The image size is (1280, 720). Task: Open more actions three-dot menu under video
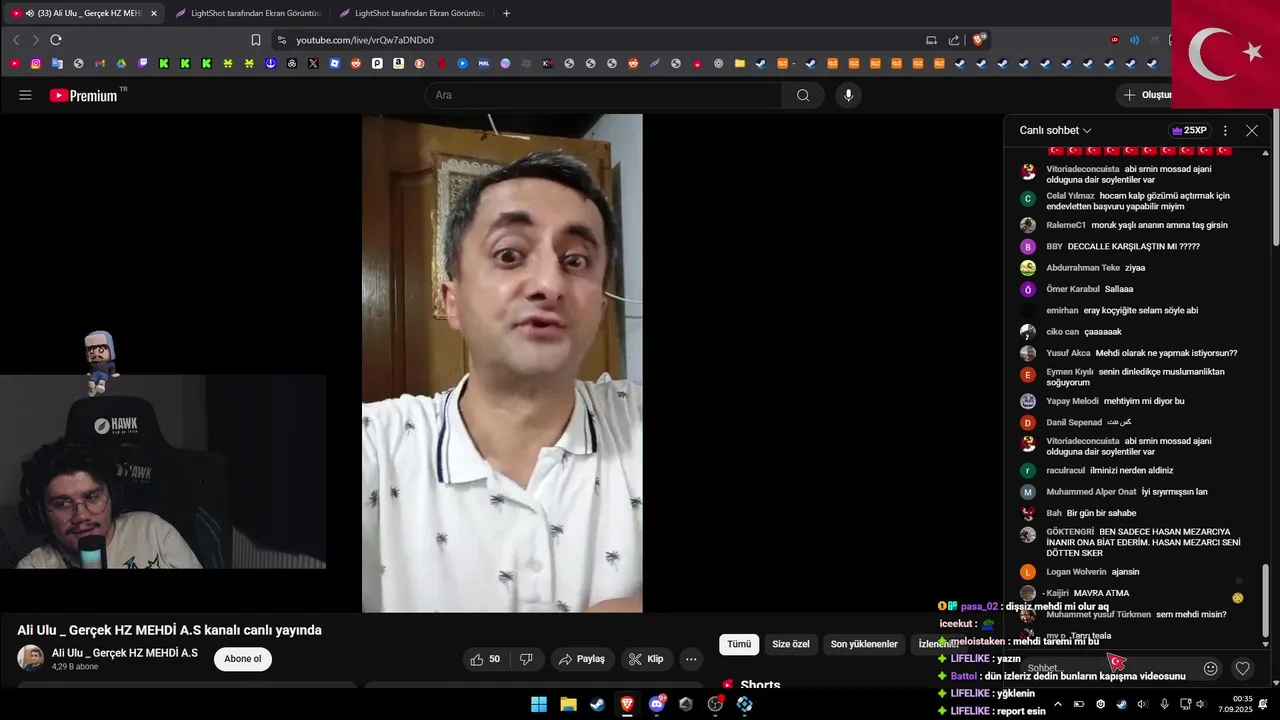pos(691,659)
